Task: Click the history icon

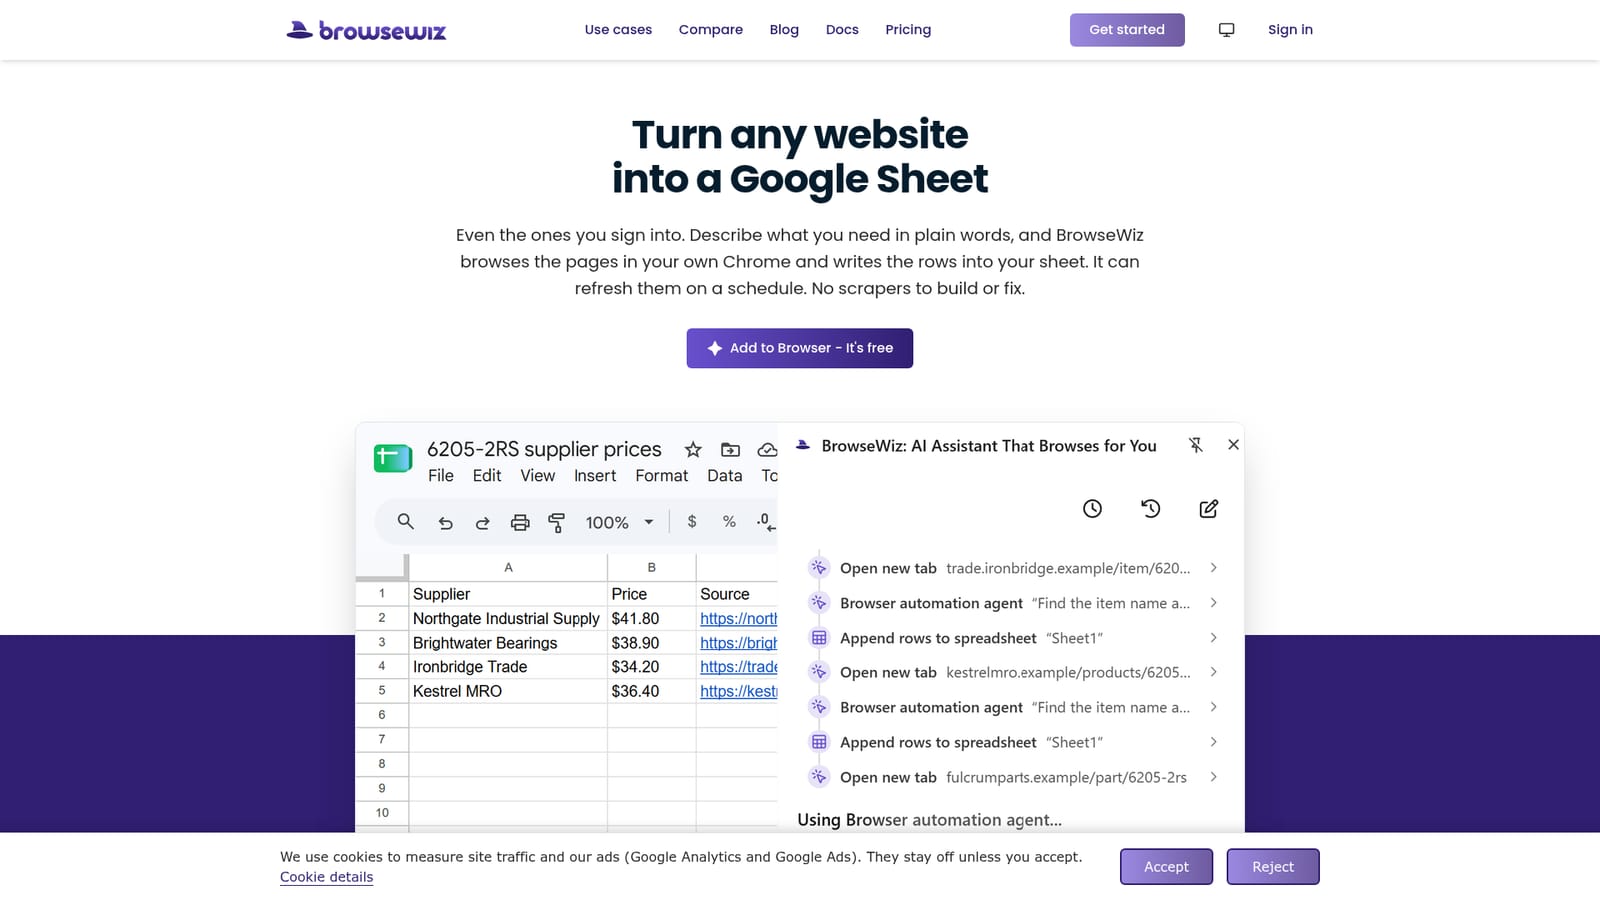Action: click(1151, 509)
